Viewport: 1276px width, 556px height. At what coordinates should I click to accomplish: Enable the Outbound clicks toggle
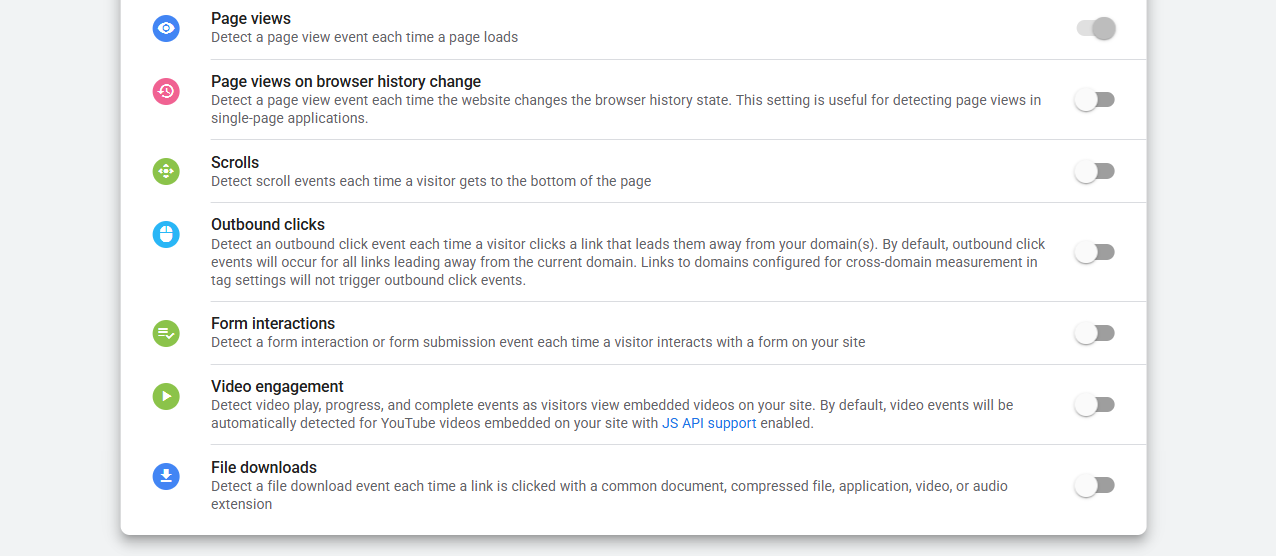point(1095,252)
